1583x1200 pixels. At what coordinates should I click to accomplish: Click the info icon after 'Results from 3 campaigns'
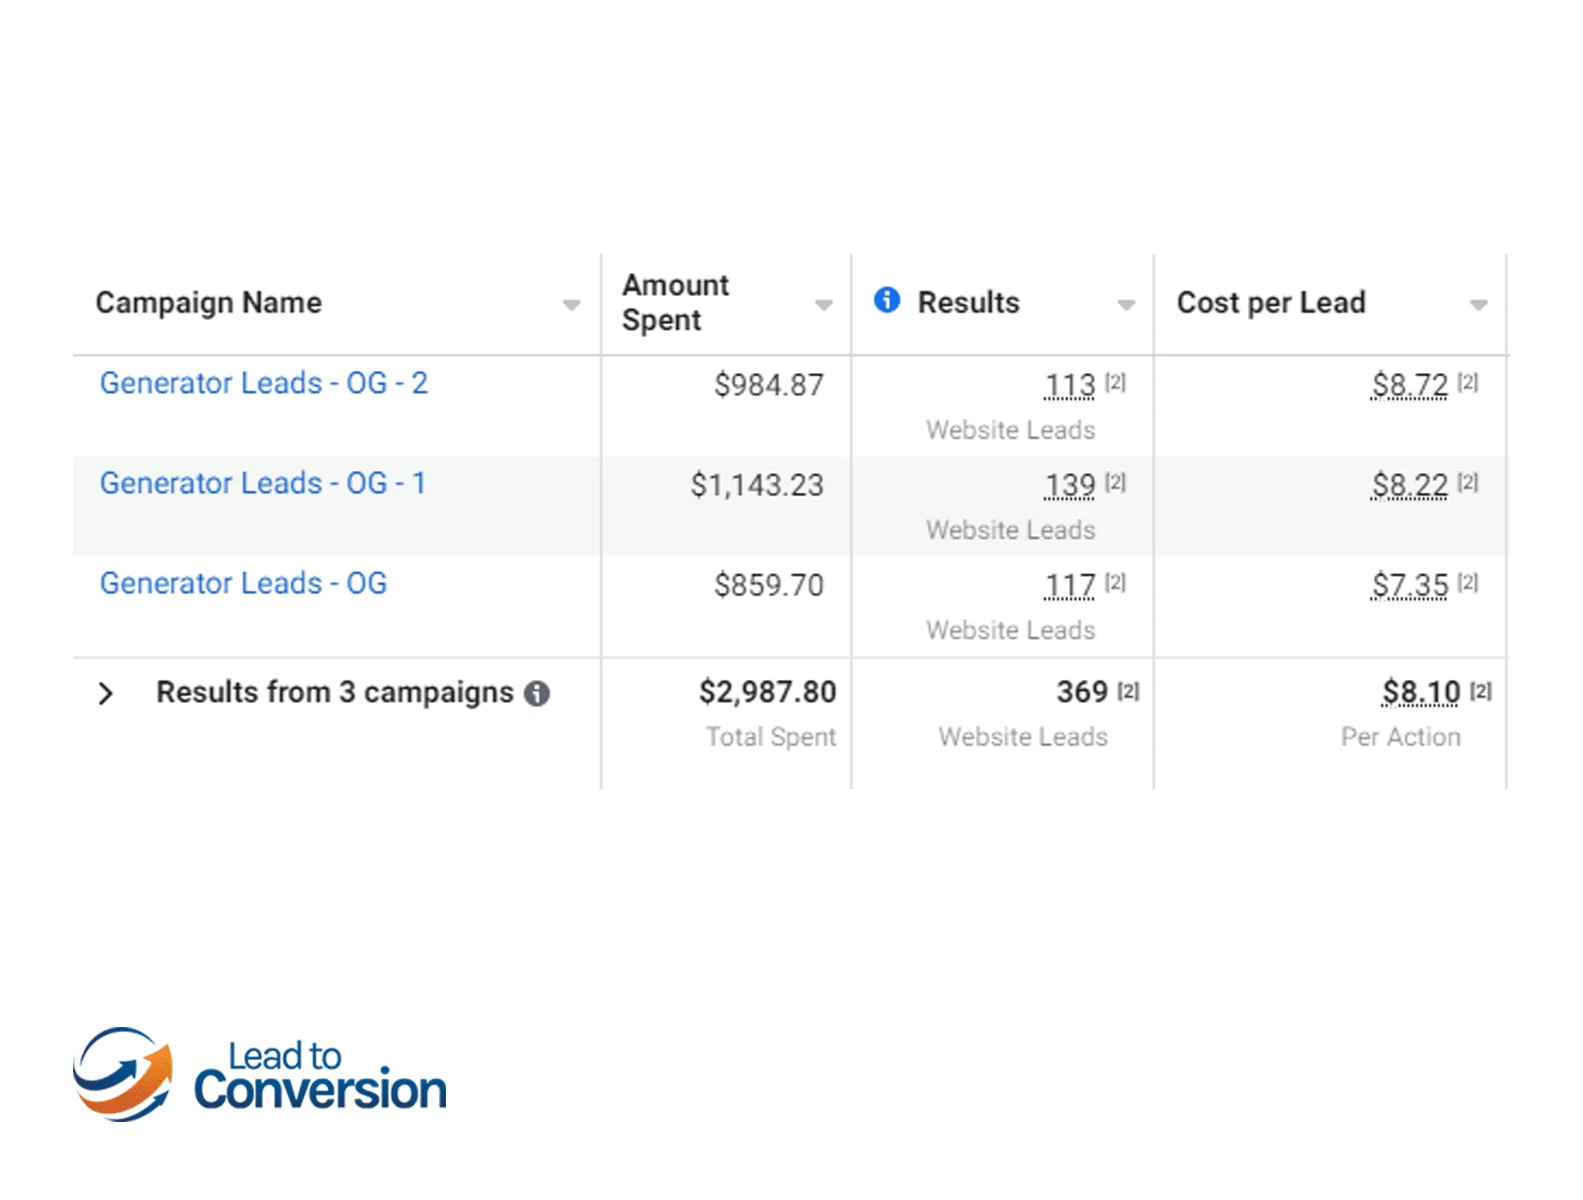tap(537, 693)
